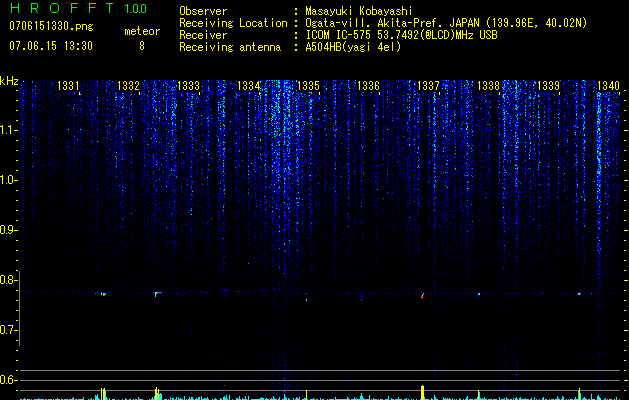This screenshot has width=629, height=400.
Task: Click the 1335 time marker
Action: tap(308, 86)
